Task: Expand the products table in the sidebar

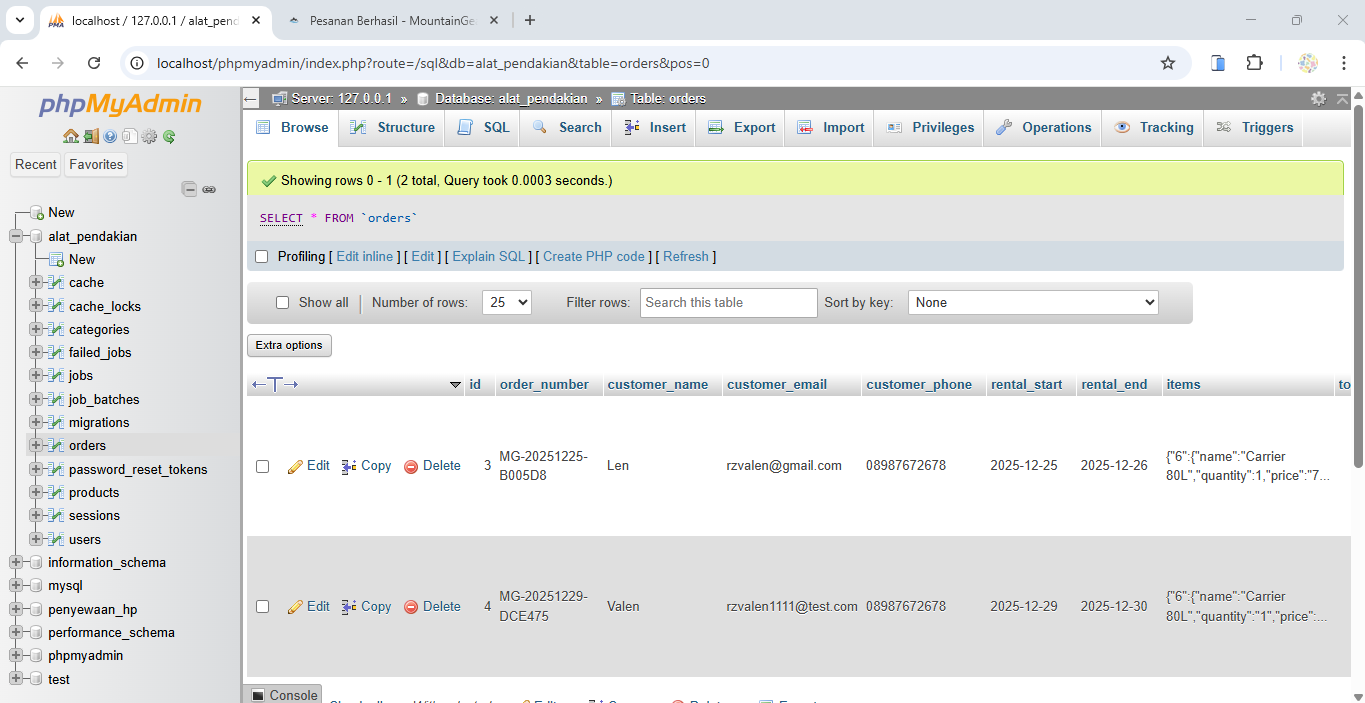Action: [34, 492]
